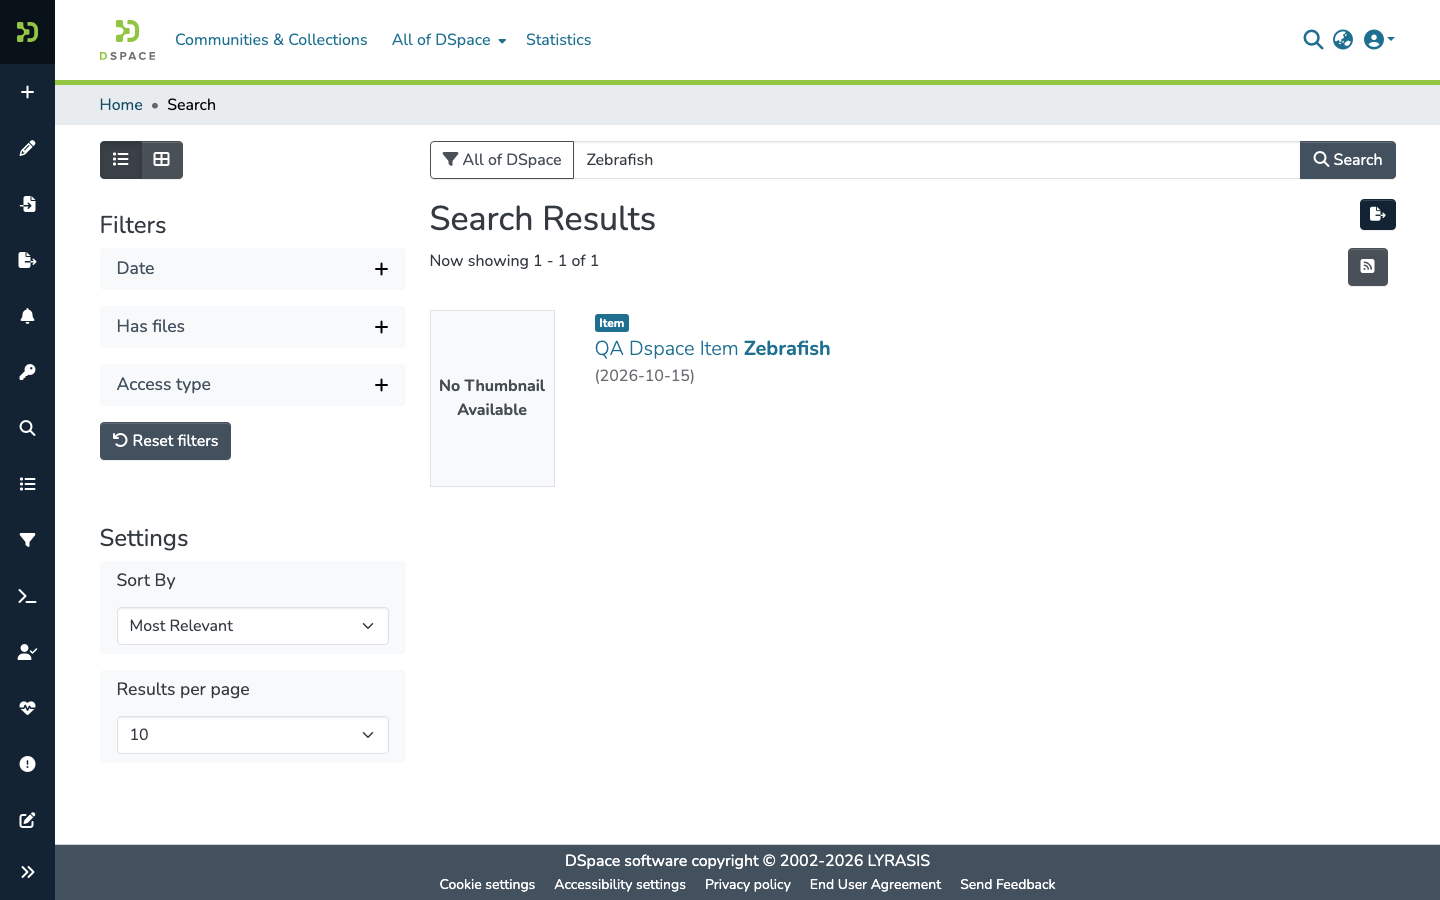1440x900 pixels.
Task: Export search results with the export icon button
Action: [x=1377, y=214]
